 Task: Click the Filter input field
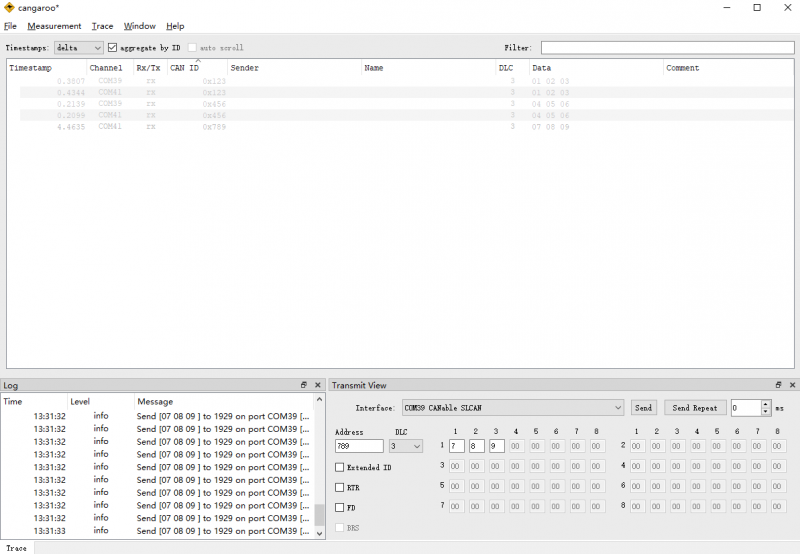pos(667,47)
